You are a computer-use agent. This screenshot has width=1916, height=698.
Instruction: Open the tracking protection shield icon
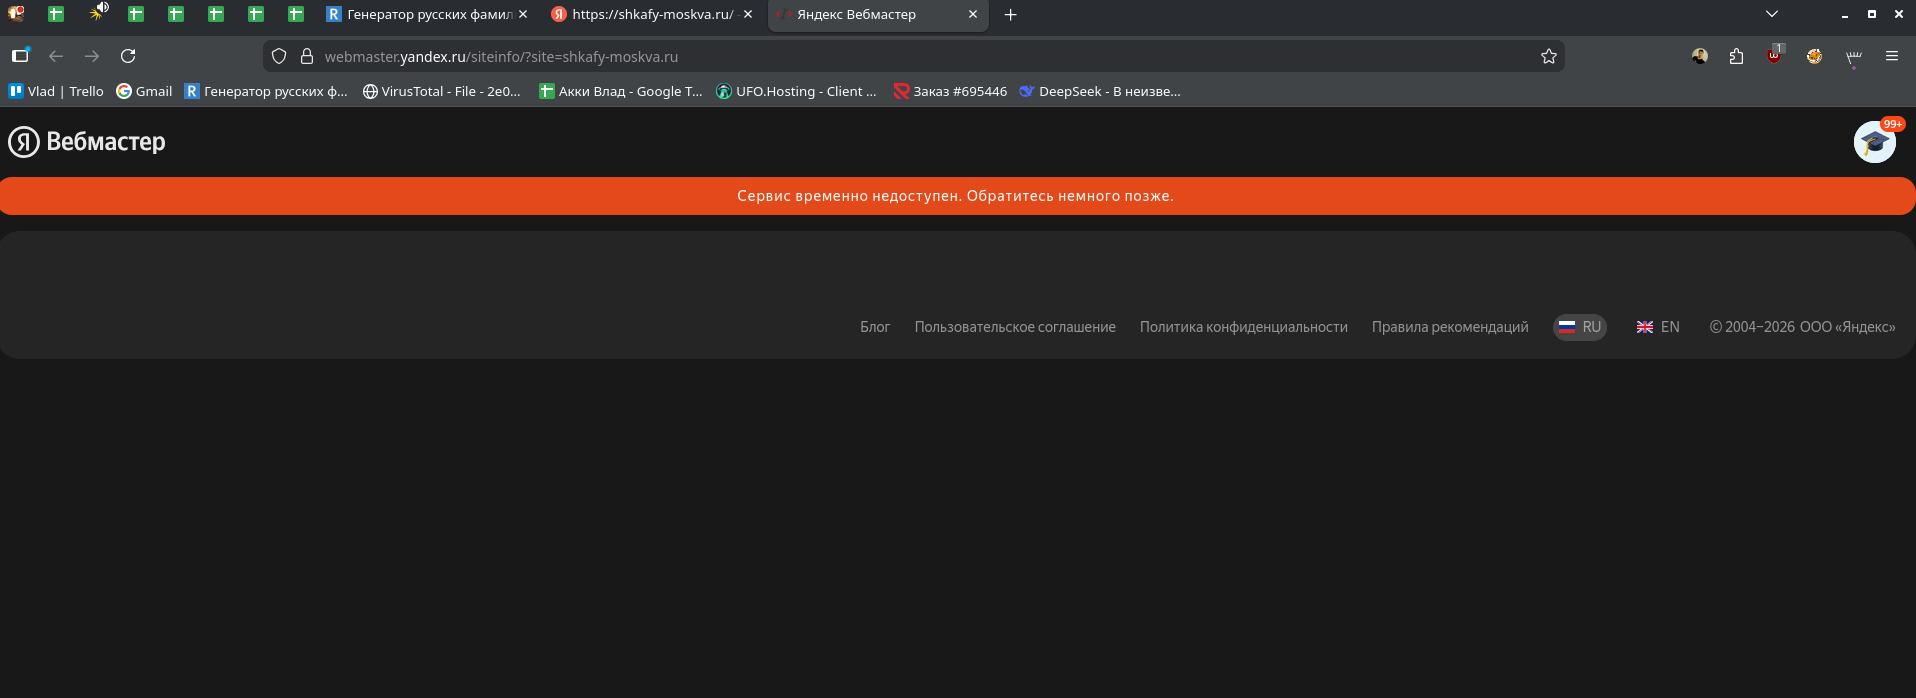(x=279, y=57)
